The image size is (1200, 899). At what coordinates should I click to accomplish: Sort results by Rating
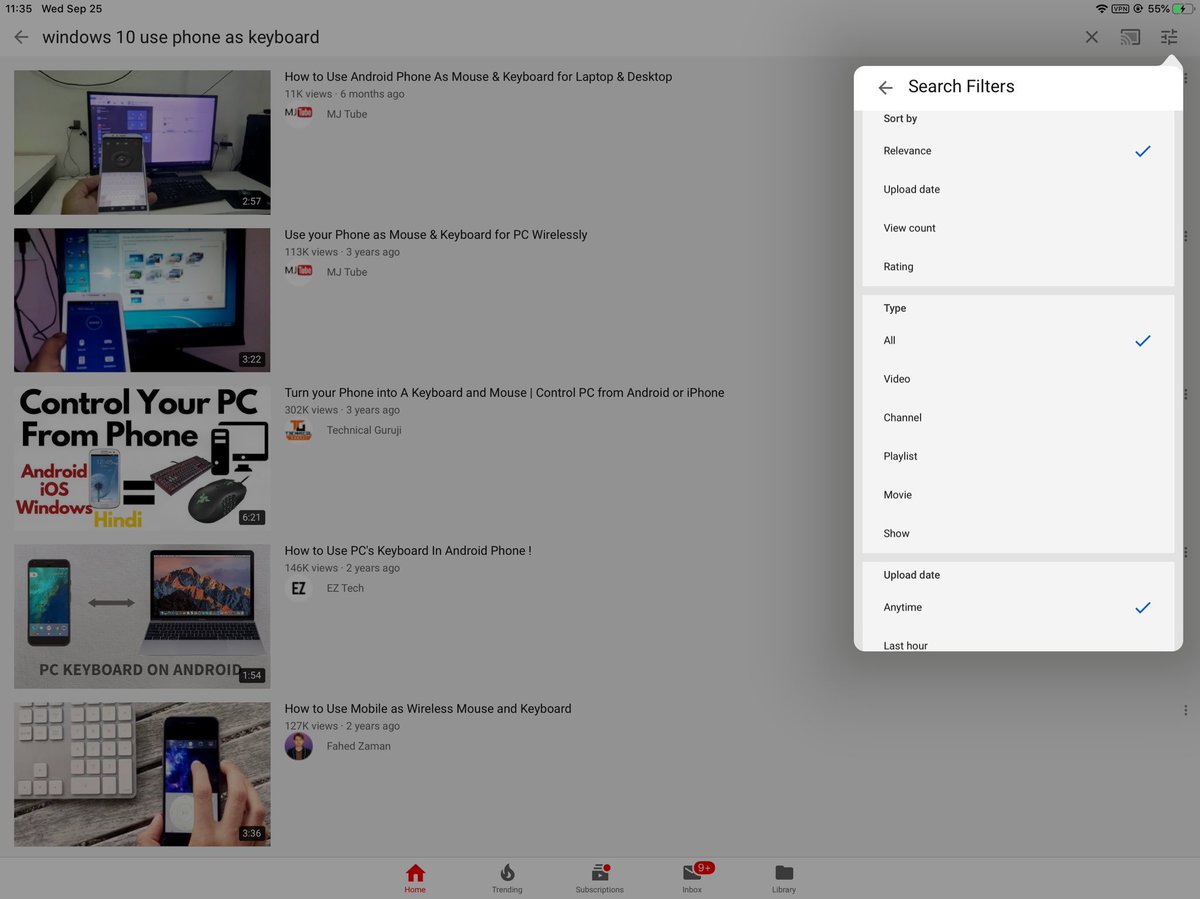(1018, 267)
